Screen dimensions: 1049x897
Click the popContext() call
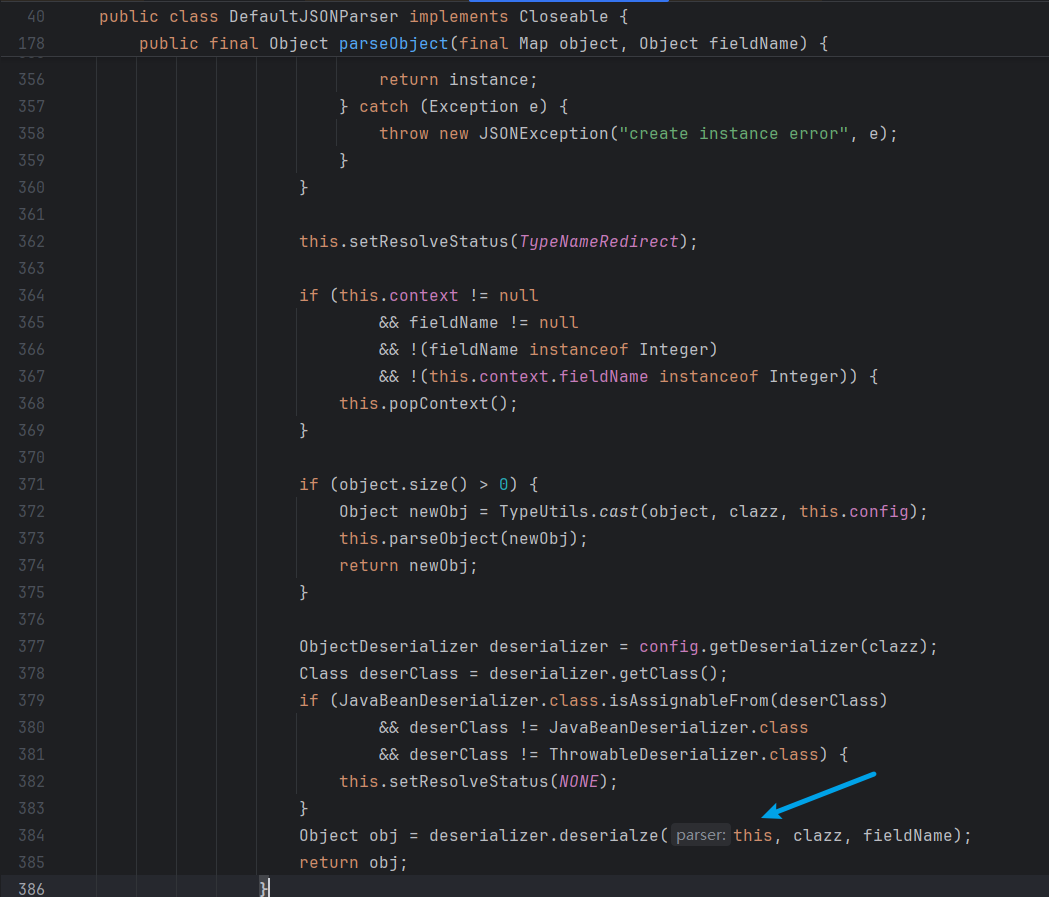click(x=453, y=403)
